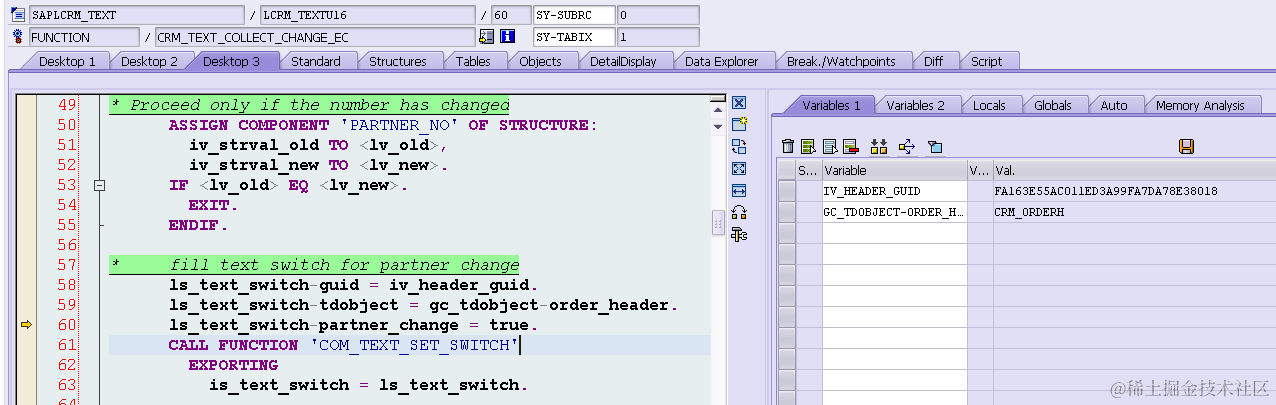Open the Tables tab
The height and width of the screenshot is (405, 1276).
click(473, 61)
